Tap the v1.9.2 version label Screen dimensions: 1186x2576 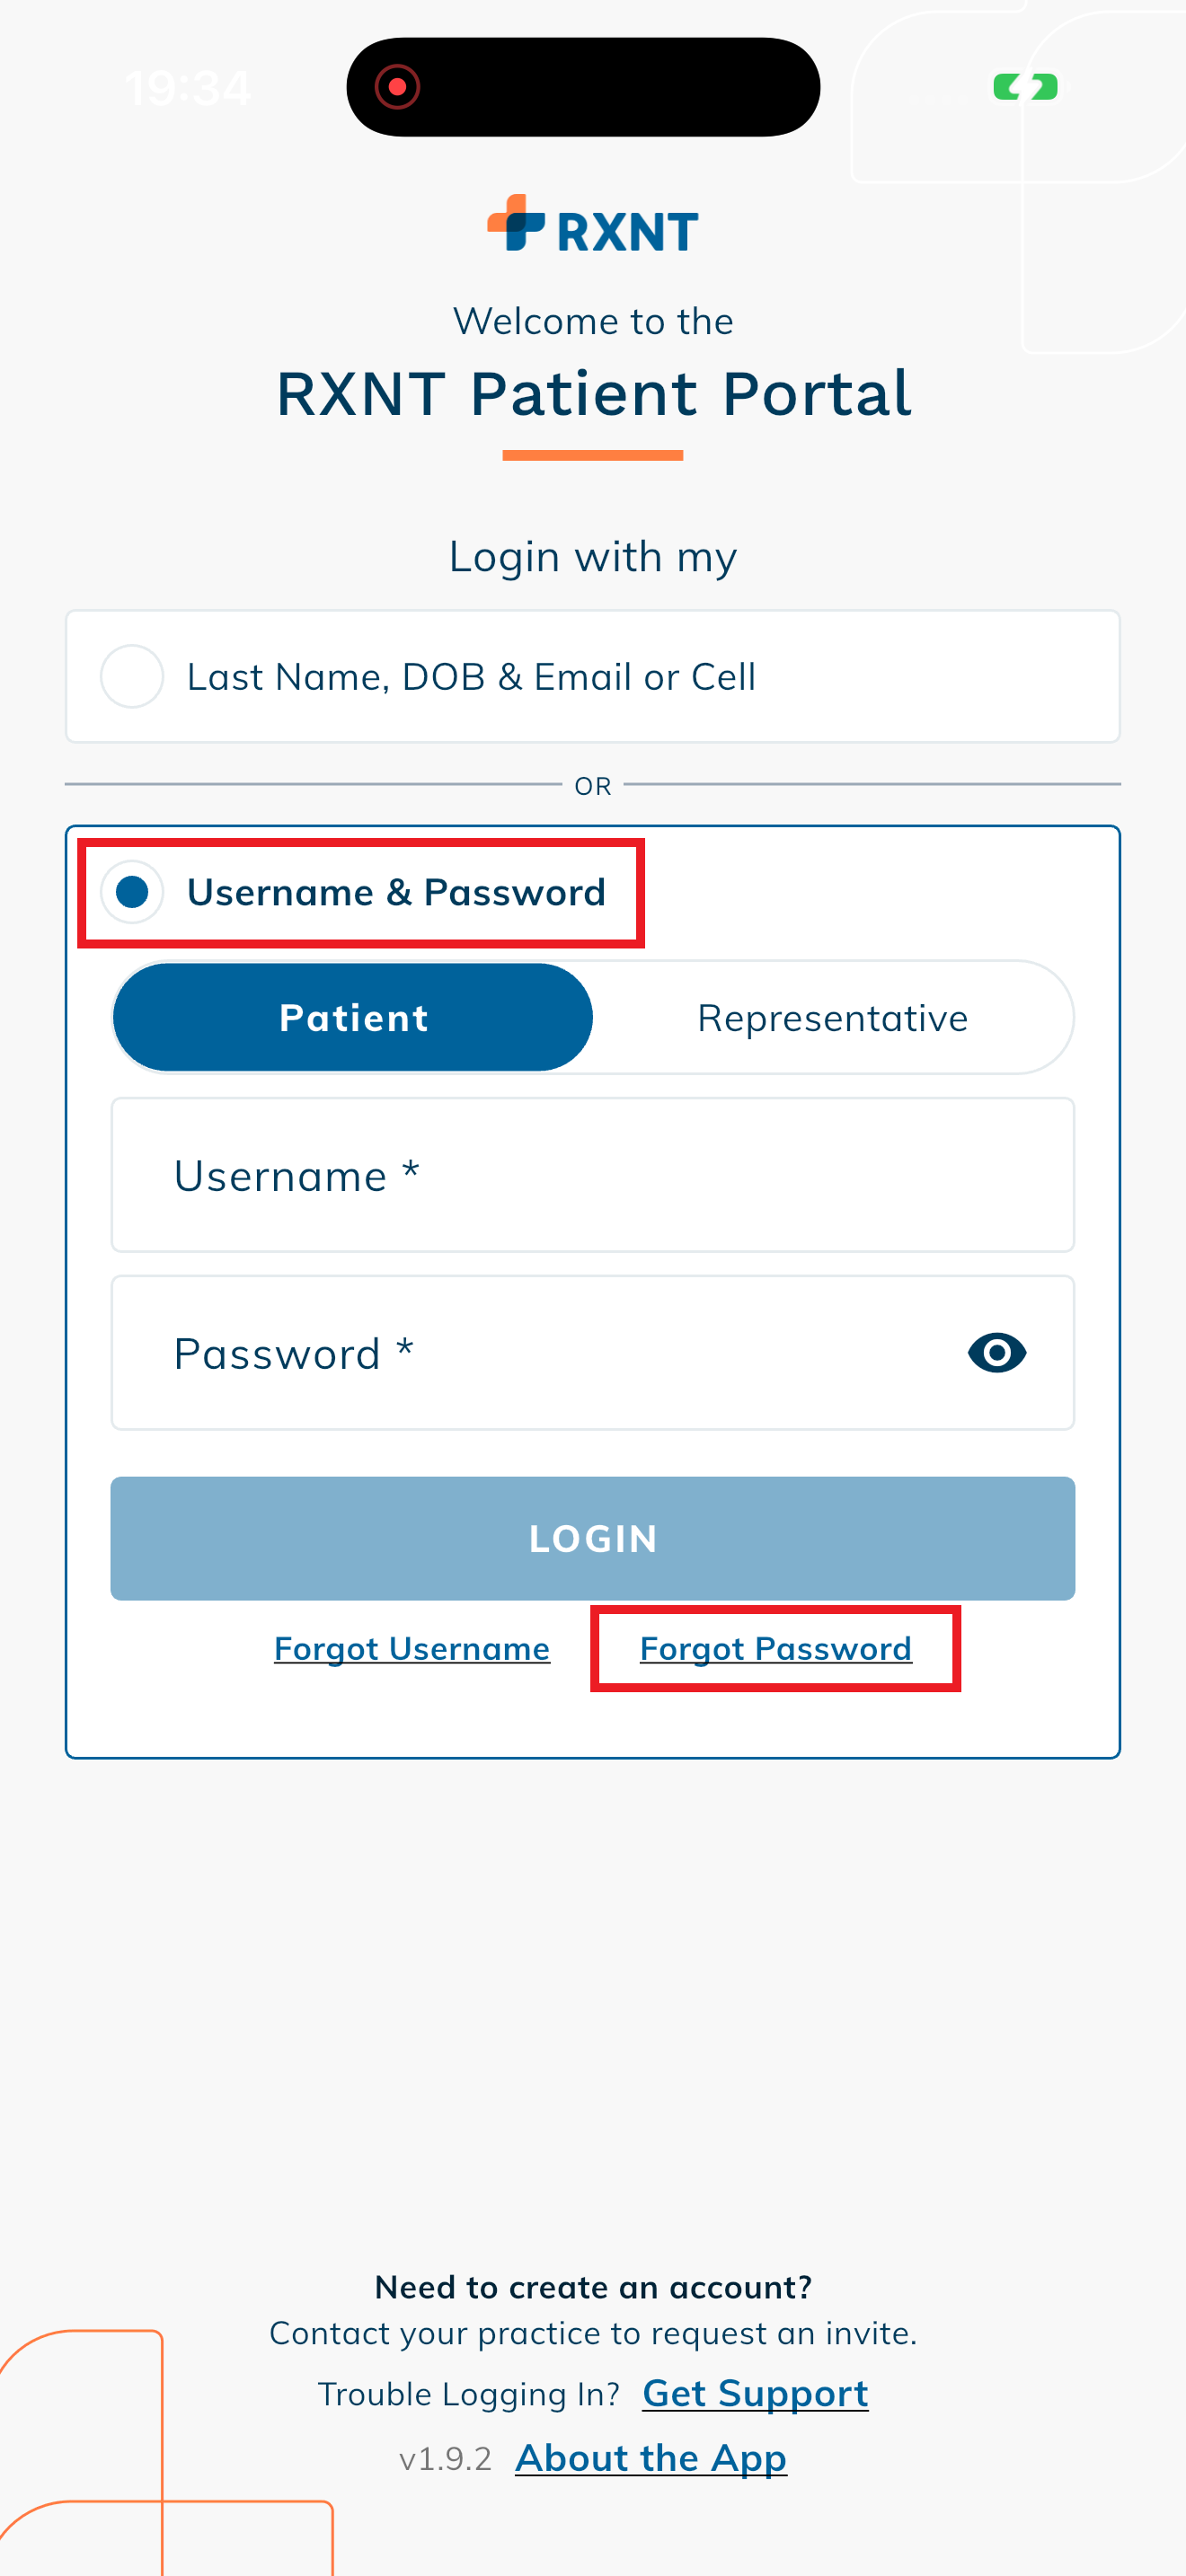(x=445, y=2459)
